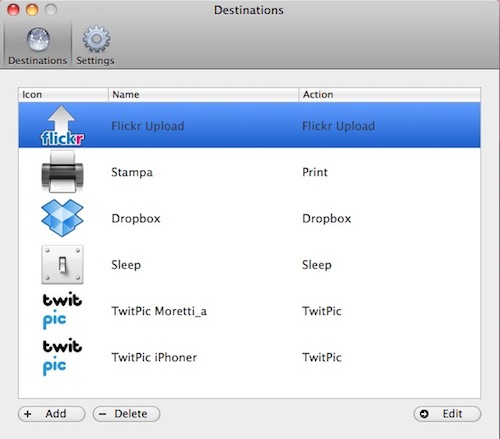Open the Settings gear icon
Screen dimensions: 500x439
pos(96,39)
